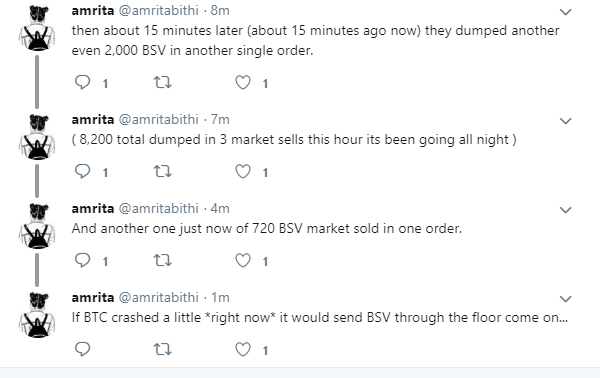Screen dimensions: 600x378
Task: Reply to the BTC crashed tweet
Action: [x=82, y=349]
